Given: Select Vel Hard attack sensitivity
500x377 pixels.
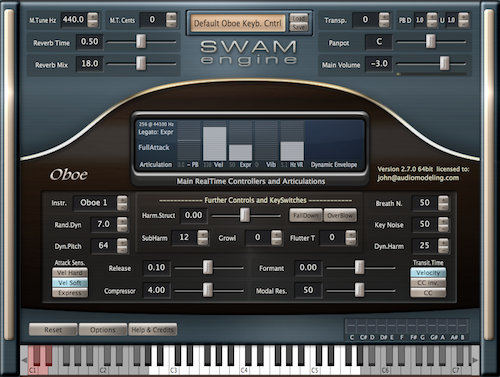Looking at the screenshot, I should pyautogui.click(x=70, y=273).
